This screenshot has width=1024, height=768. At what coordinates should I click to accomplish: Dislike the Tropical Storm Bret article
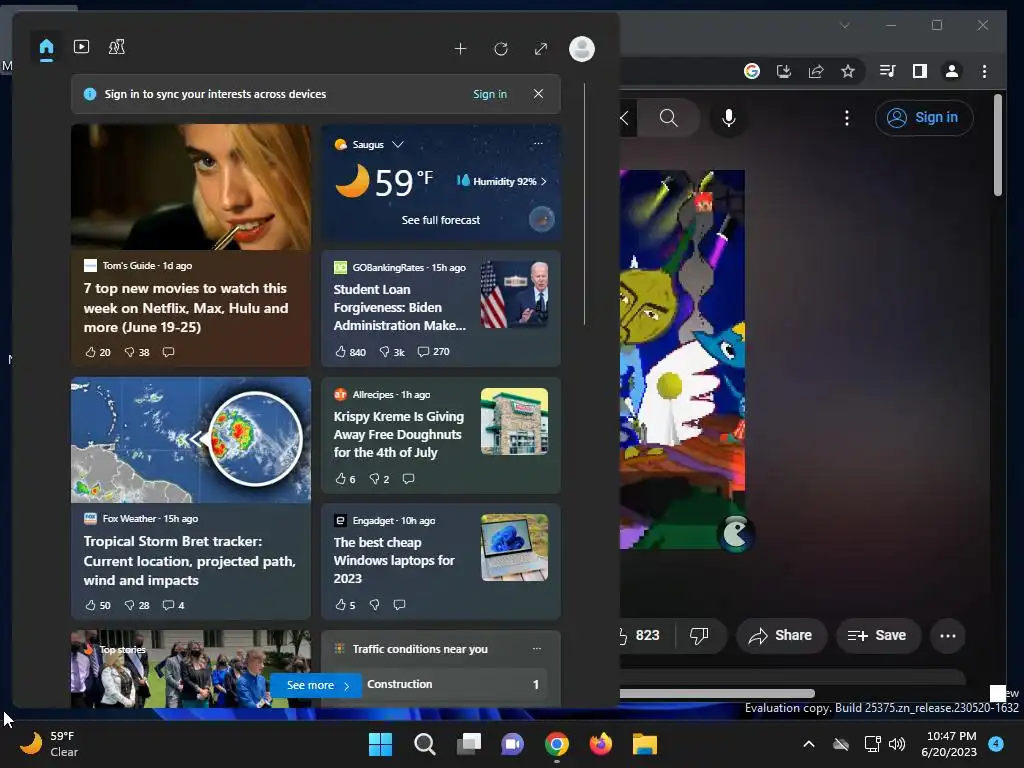pos(137,605)
